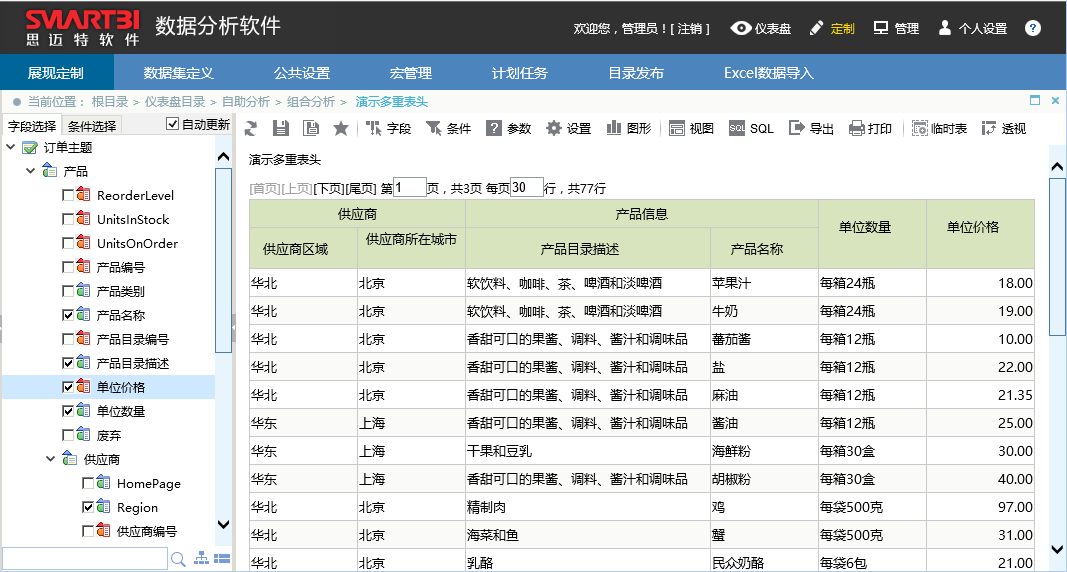Screen dimensions: 1067x572
Task: Uncheck the 单位价格 field
Action: click(67, 388)
